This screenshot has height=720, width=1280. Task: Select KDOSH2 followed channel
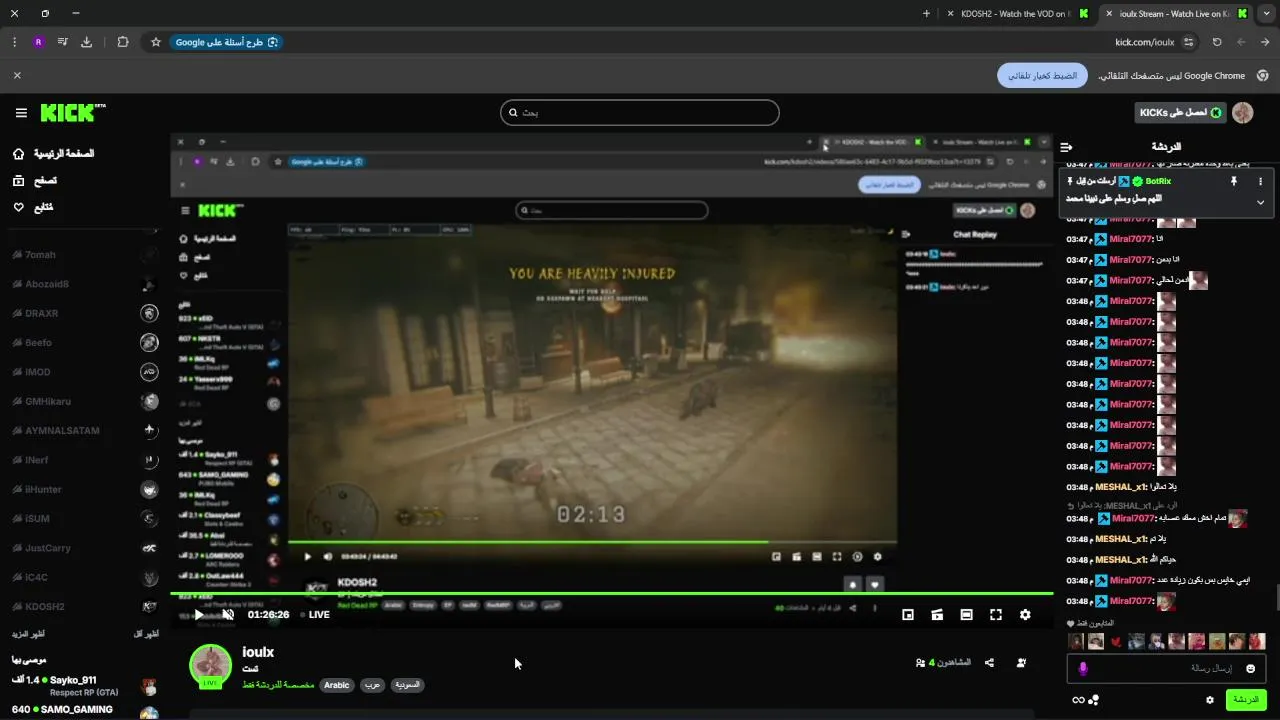[x=86, y=607]
